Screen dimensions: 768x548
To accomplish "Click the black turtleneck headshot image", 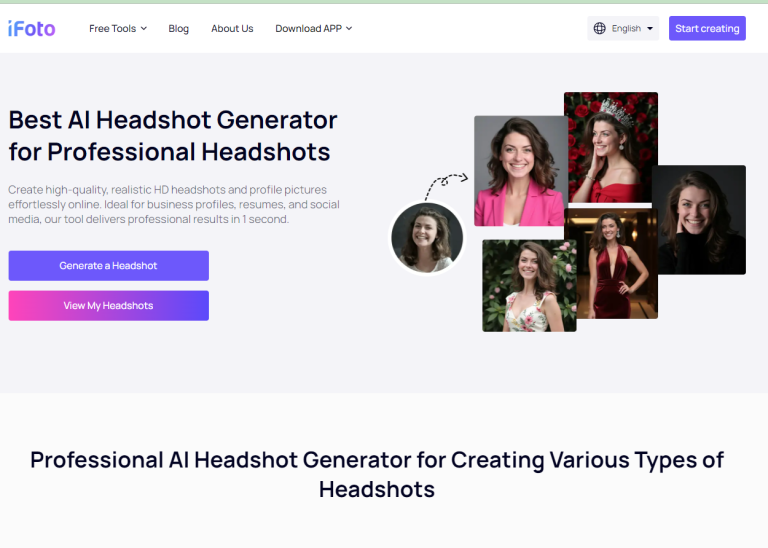I will 700,220.
